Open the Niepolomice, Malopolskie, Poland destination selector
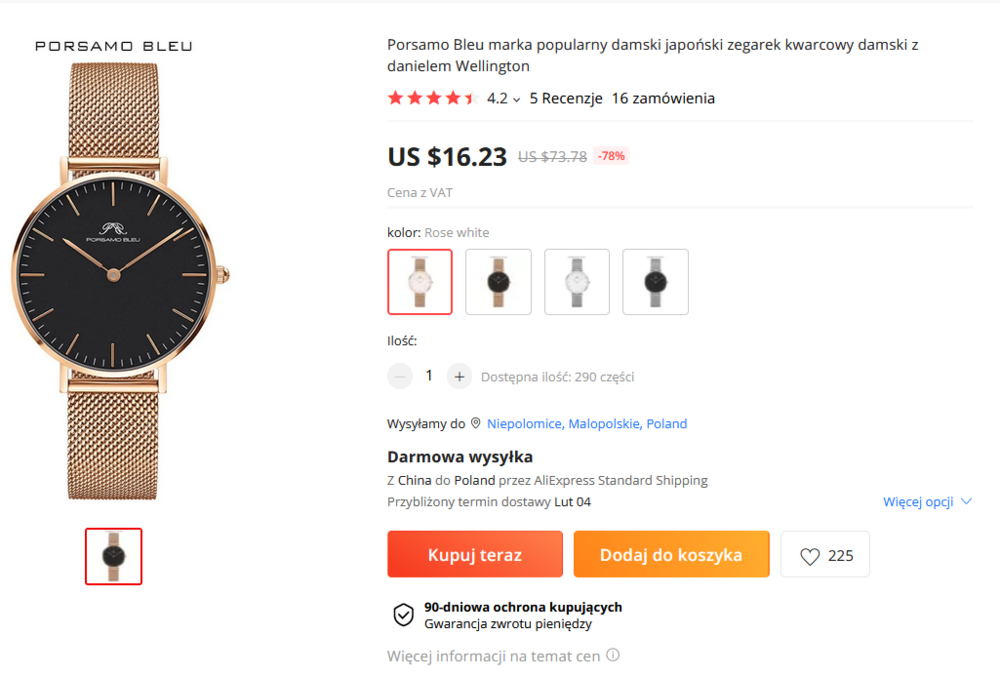1000x676 pixels. [587, 424]
